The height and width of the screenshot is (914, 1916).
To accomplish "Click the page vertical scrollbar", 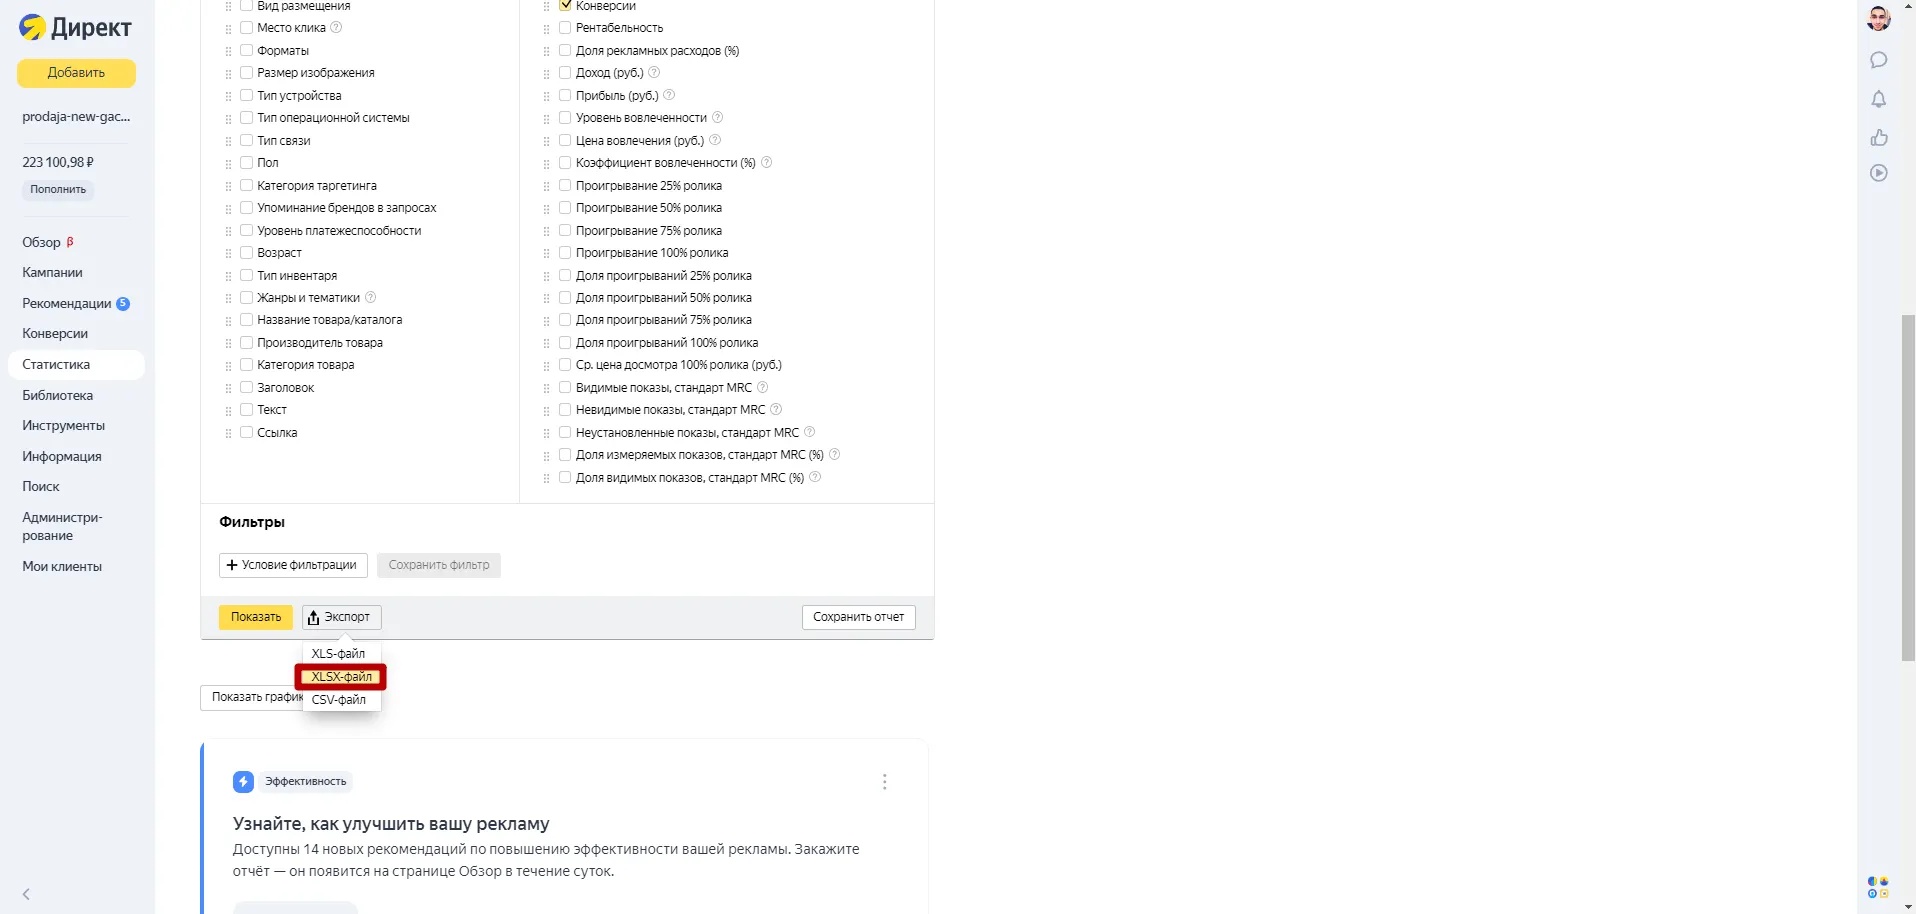I will pos(1908,486).
